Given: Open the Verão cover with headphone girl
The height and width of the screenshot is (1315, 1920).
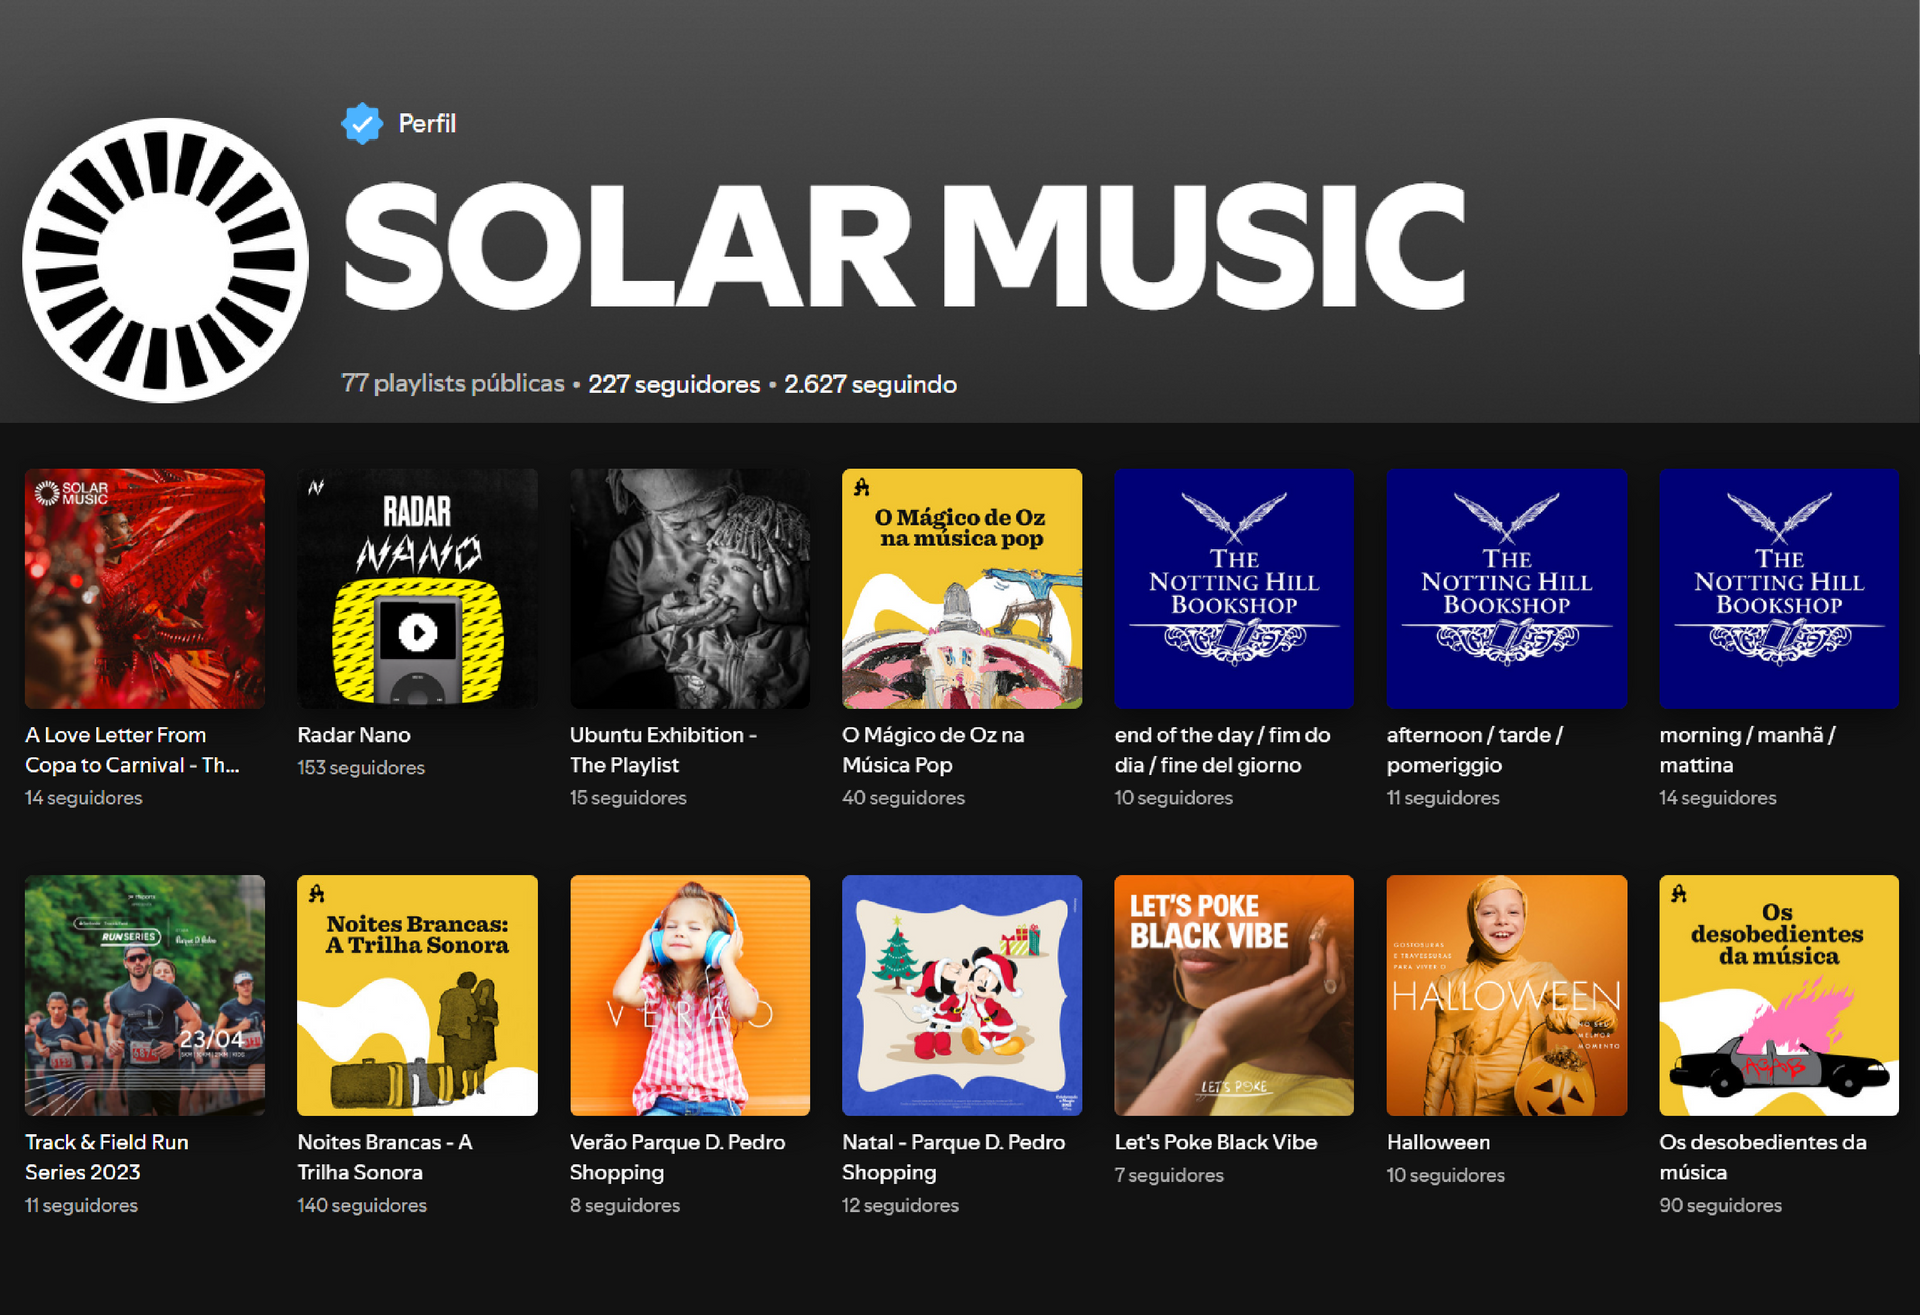Looking at the screenshot, I should point(690,996).
